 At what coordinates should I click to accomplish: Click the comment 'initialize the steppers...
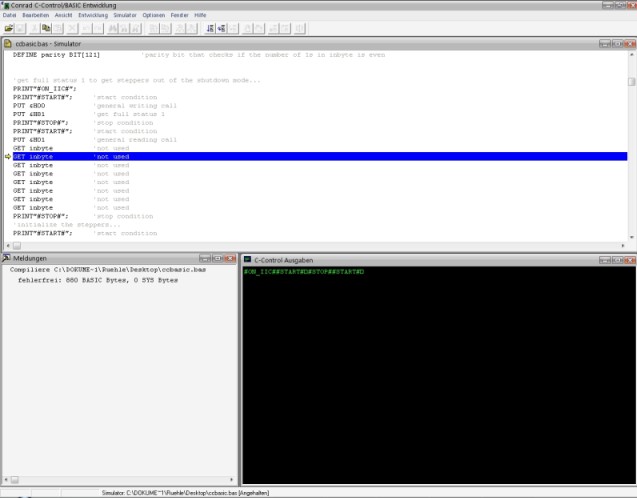[67, 225]
